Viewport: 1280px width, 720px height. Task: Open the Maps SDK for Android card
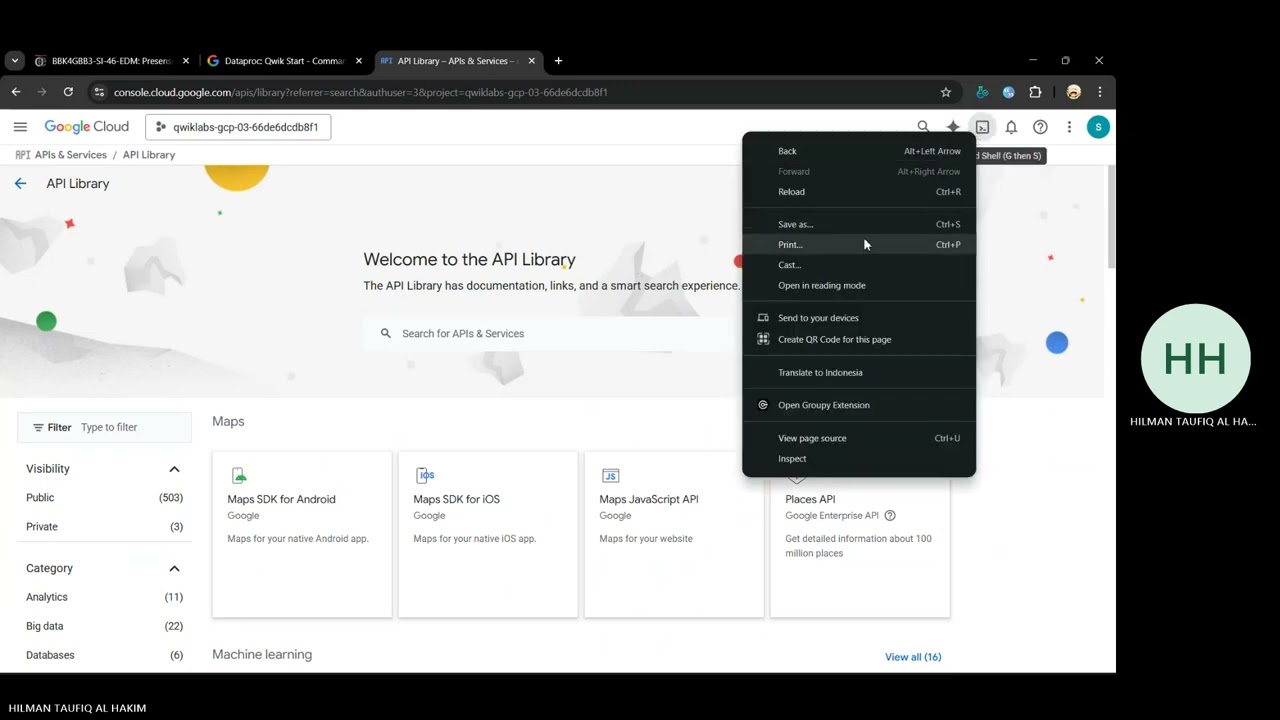point(302,534)
